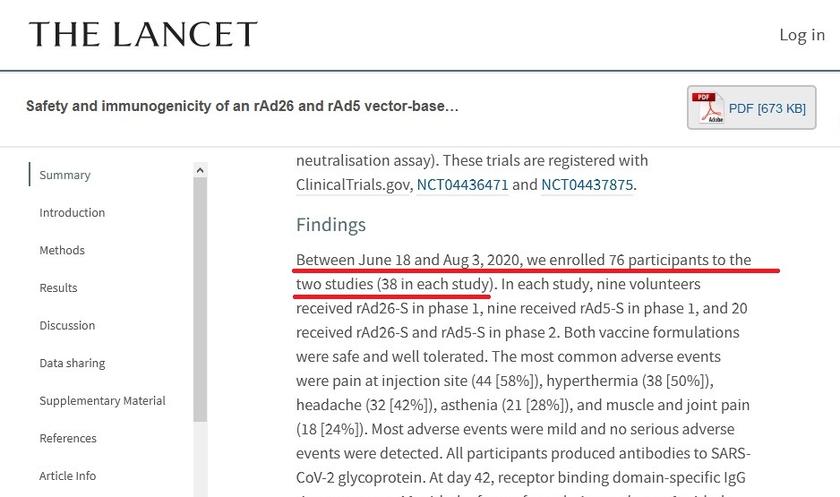
Task: Go to Data sharing section
Action: coord(72,363)
